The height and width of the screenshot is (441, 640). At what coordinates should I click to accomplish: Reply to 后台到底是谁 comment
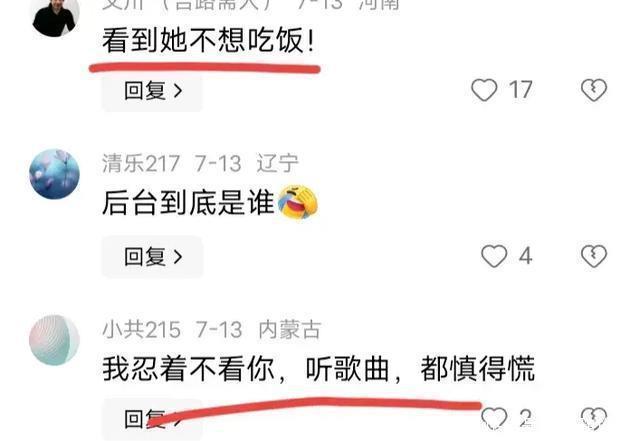click(x=152, y=256)
